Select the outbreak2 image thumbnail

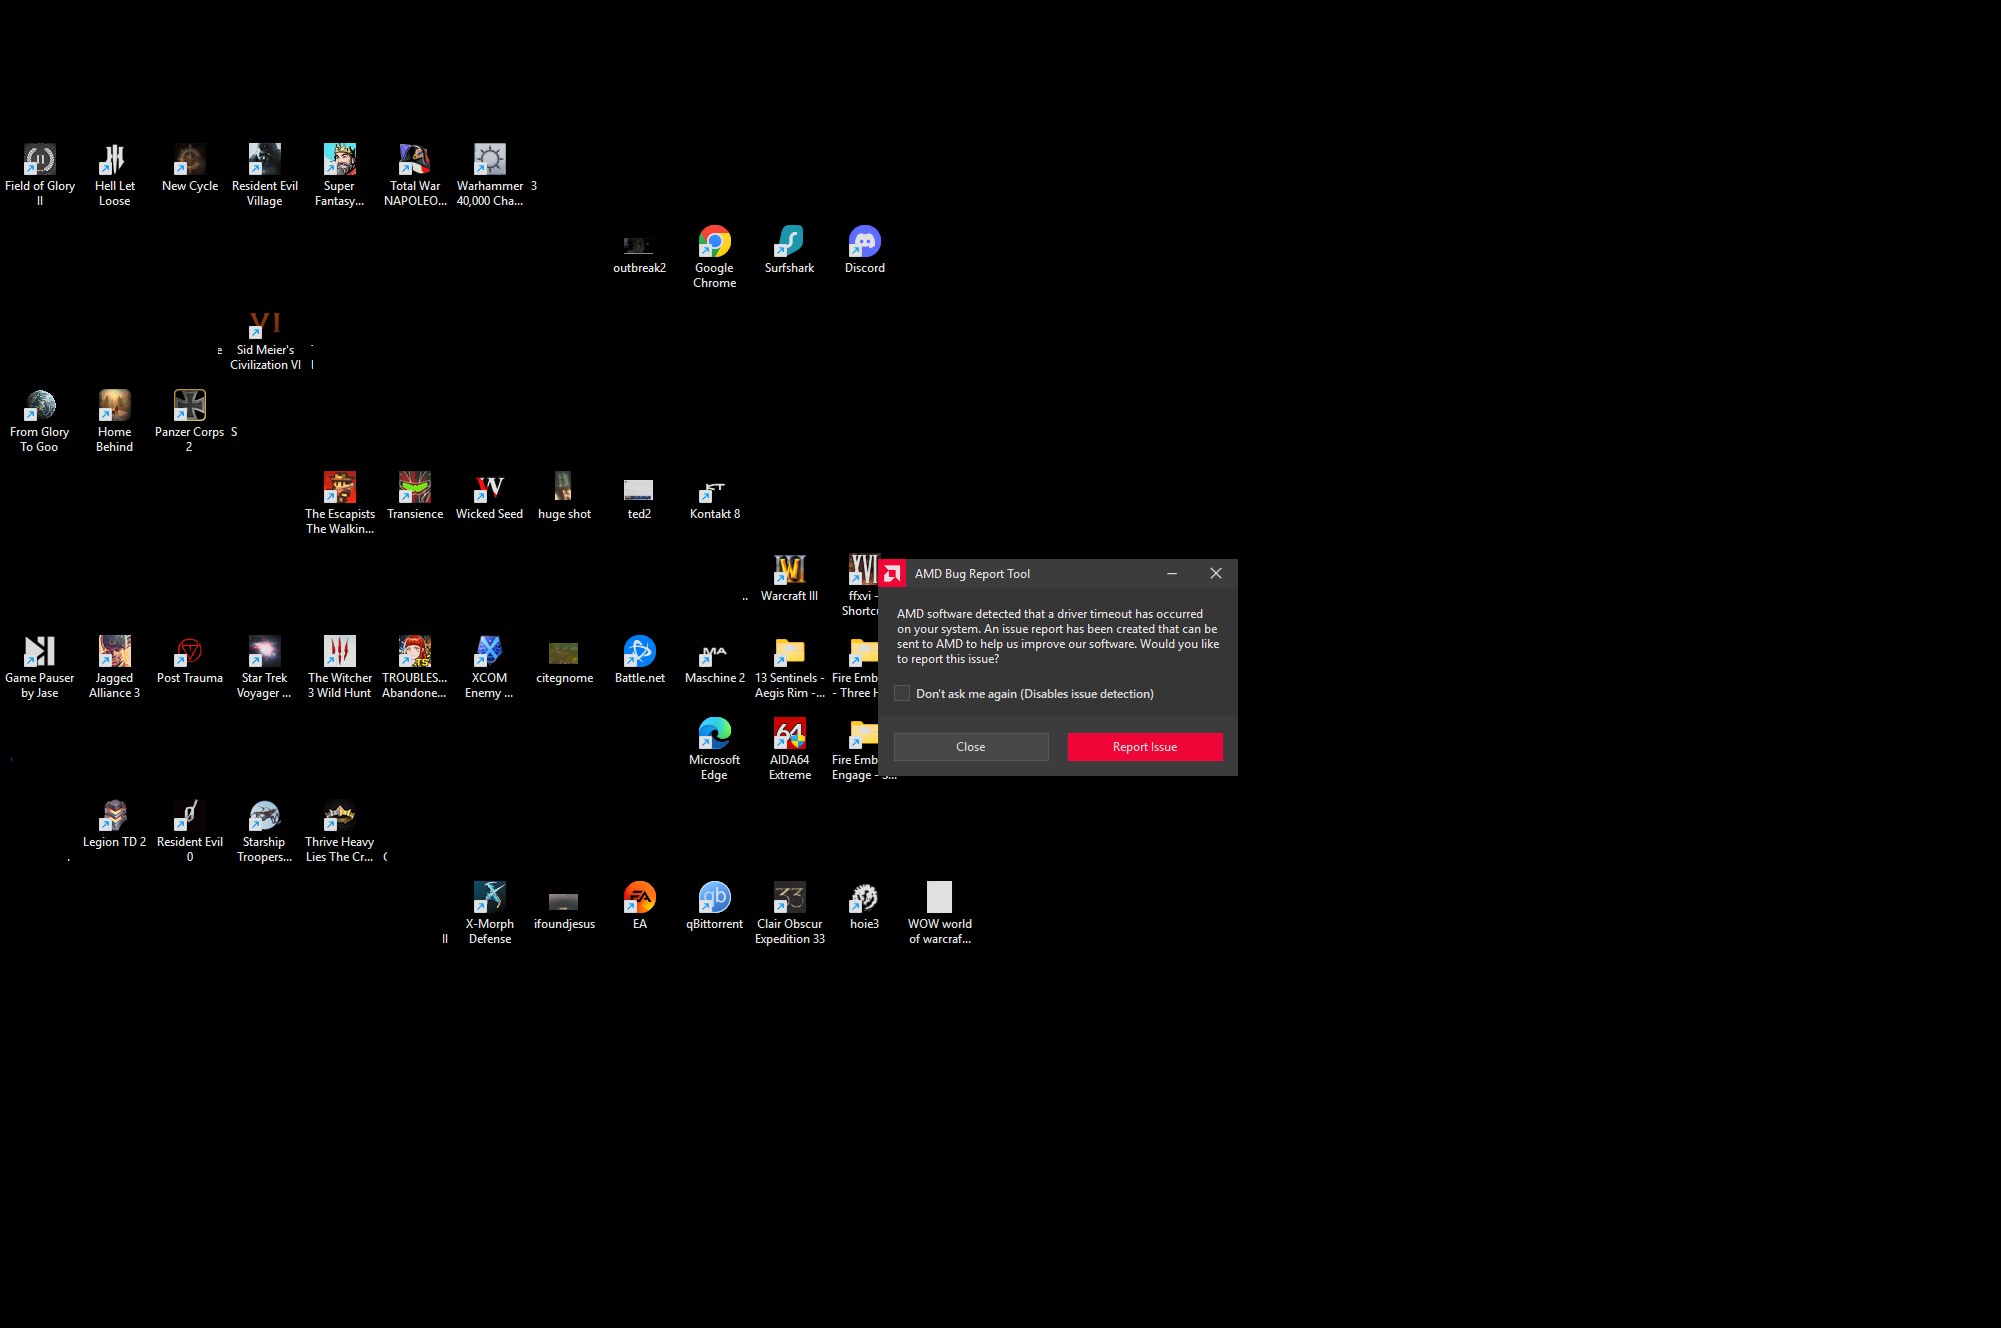coord(639,246)
